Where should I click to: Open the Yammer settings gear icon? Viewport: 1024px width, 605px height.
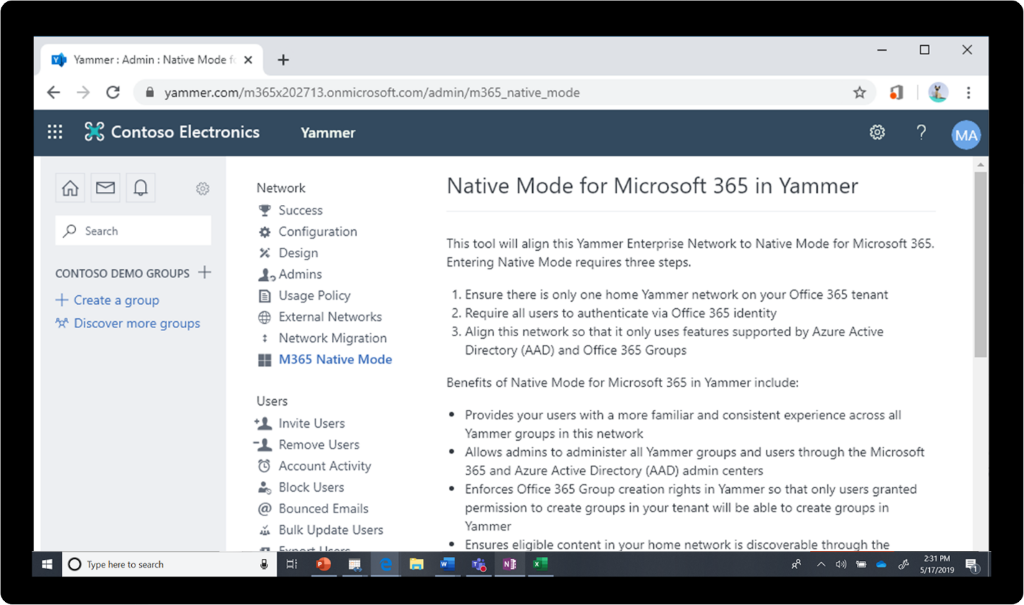(x=877, y=132)
